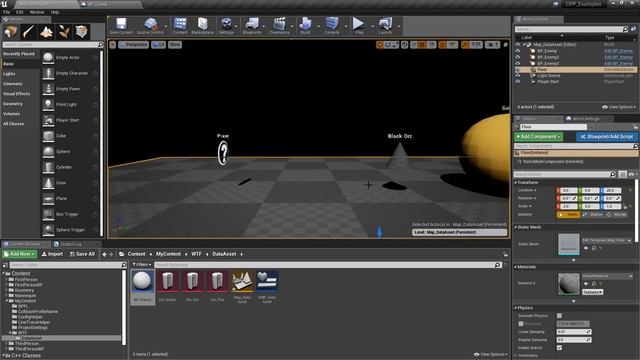Click the Static Mesh preview thumbnail
640x360 pixels.
[x=569, y=244]
